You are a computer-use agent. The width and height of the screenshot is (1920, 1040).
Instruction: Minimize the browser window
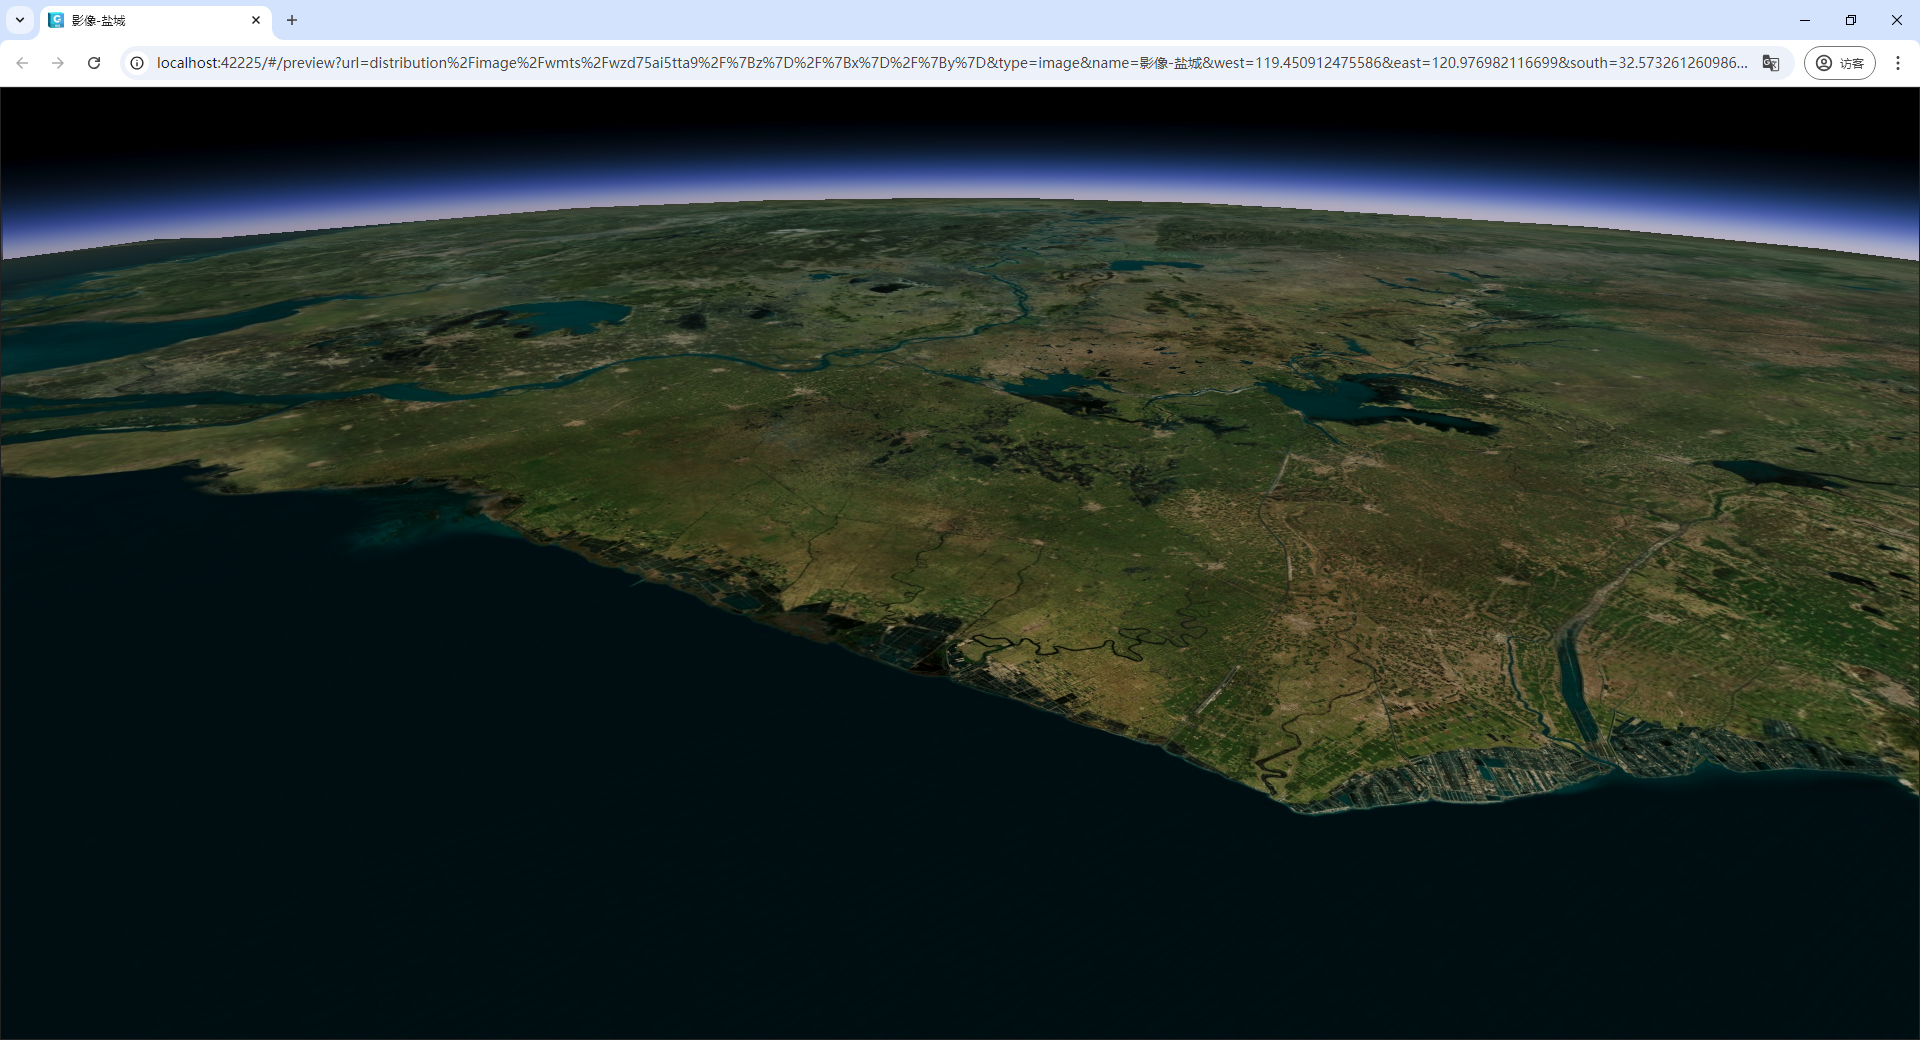(1805, 20)
